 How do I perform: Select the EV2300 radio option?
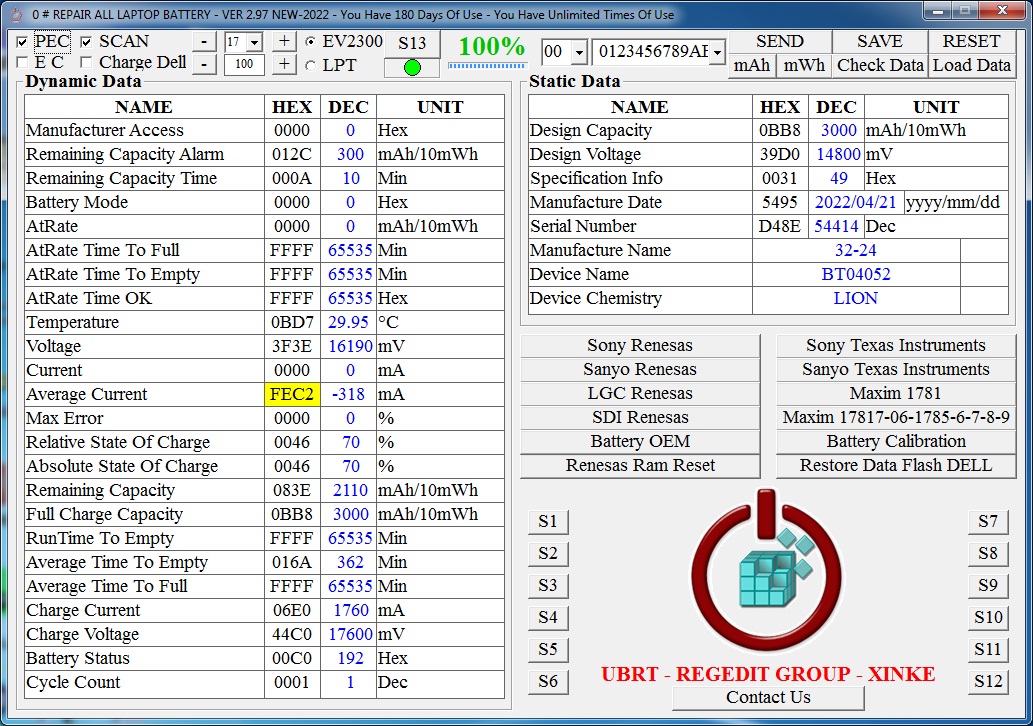(x=310, y=42)
